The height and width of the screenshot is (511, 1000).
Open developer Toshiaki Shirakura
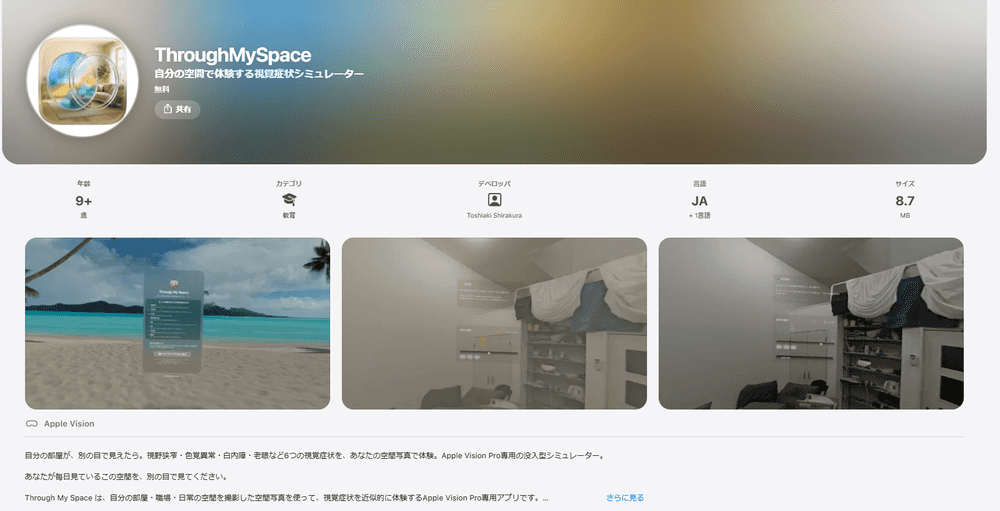[x=494, y=216]
